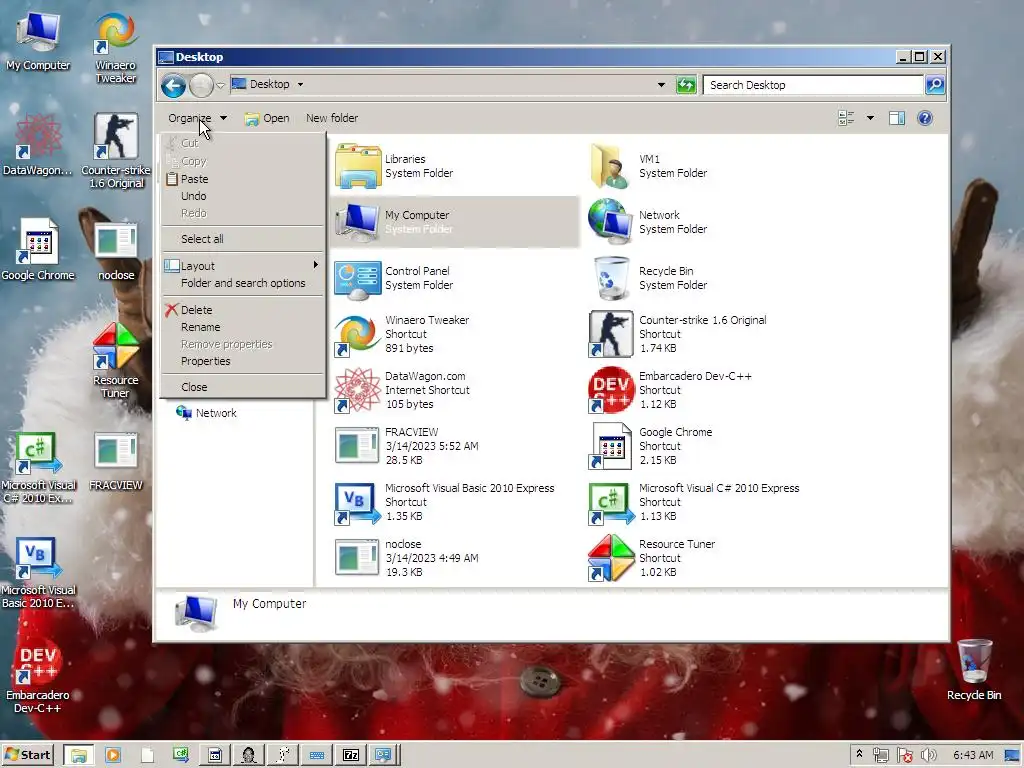Select Control Panel icon in the file list
The image size is (1024, 768).
357,278
